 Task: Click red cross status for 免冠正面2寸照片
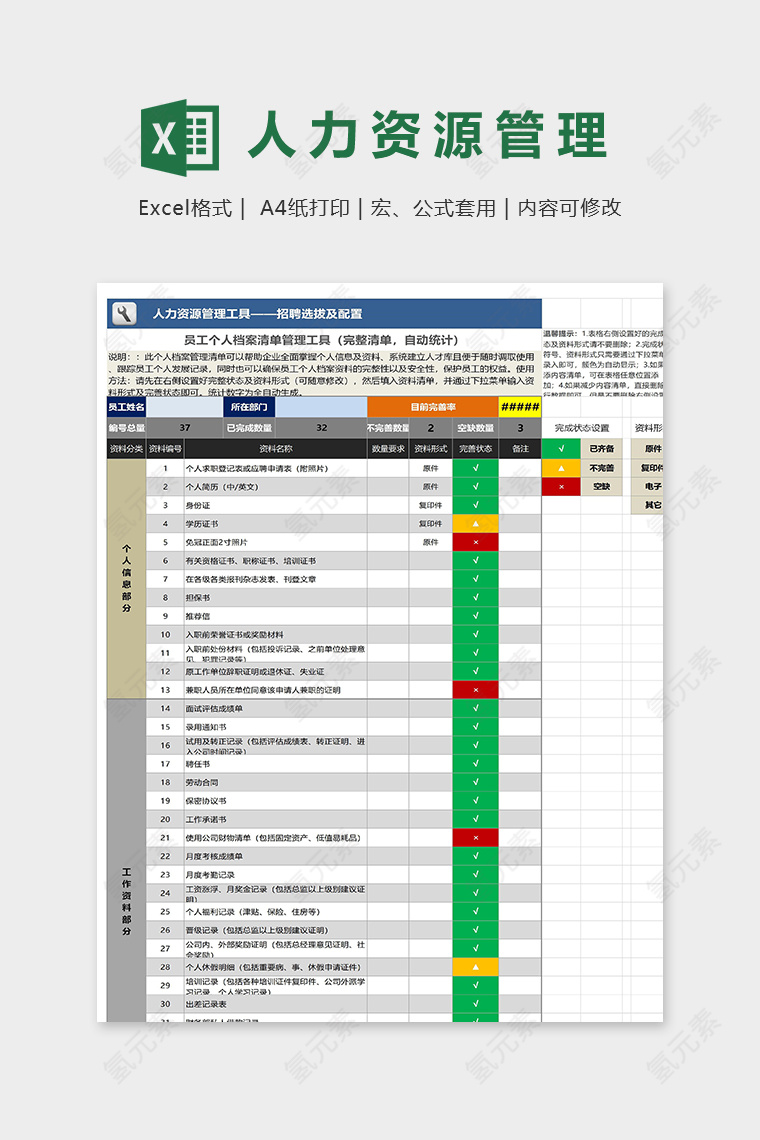[476, 542]
